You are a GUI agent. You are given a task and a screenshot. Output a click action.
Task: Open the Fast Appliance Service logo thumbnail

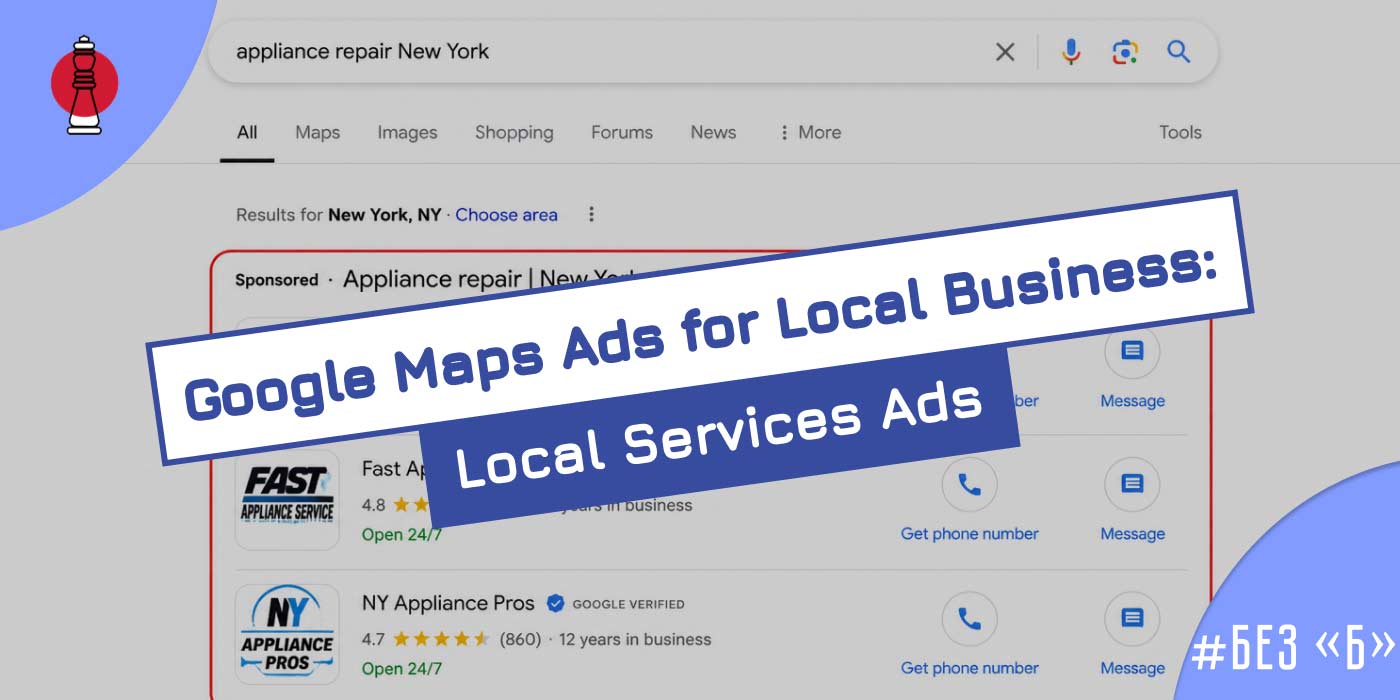(287, 499)
